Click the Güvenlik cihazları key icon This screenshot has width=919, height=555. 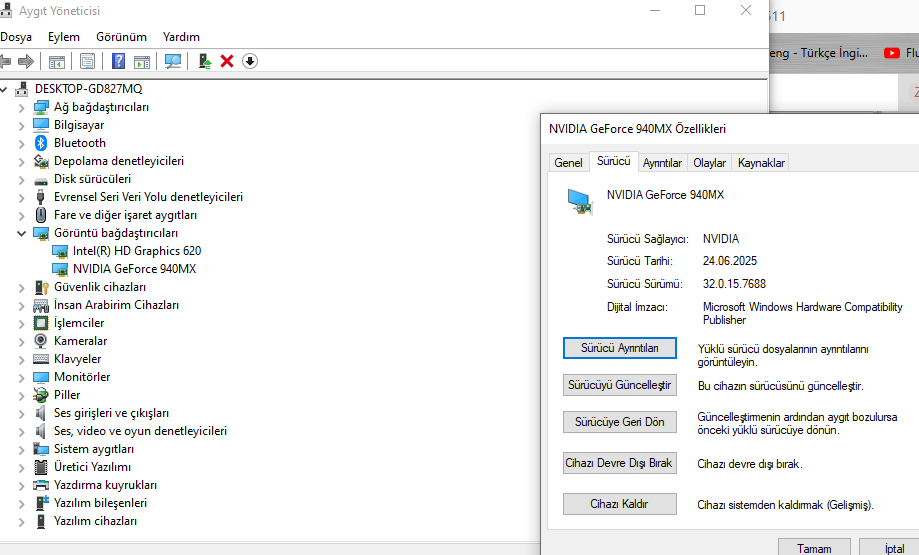[40, 287]
